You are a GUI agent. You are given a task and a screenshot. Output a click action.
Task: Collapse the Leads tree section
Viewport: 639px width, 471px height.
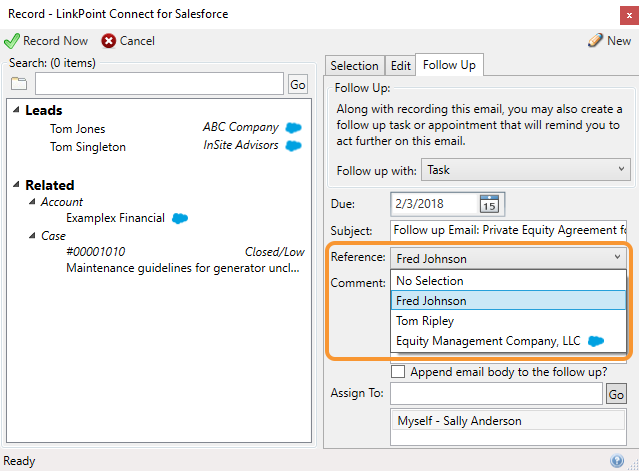pos(16,110)
